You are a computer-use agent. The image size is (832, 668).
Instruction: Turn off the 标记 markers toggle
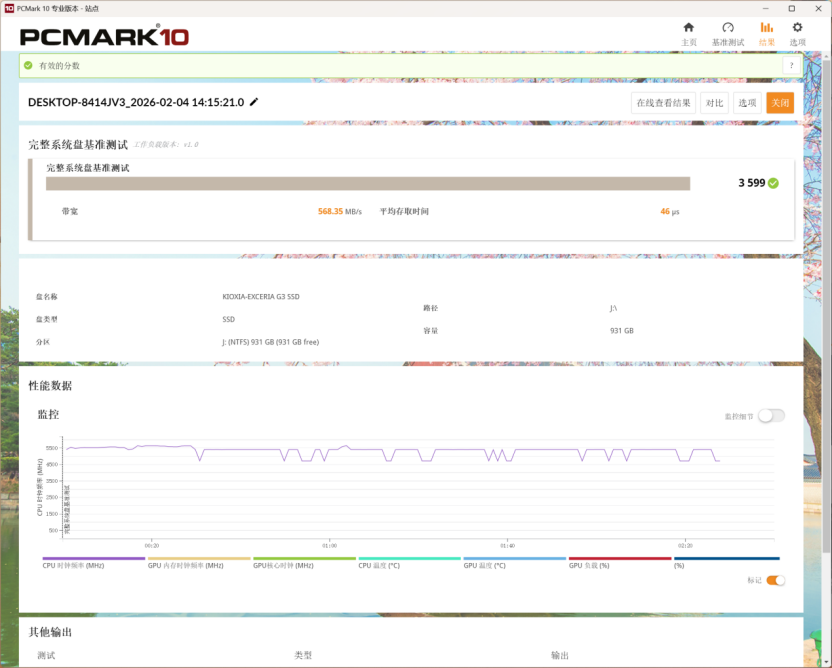tap(775, 580)
